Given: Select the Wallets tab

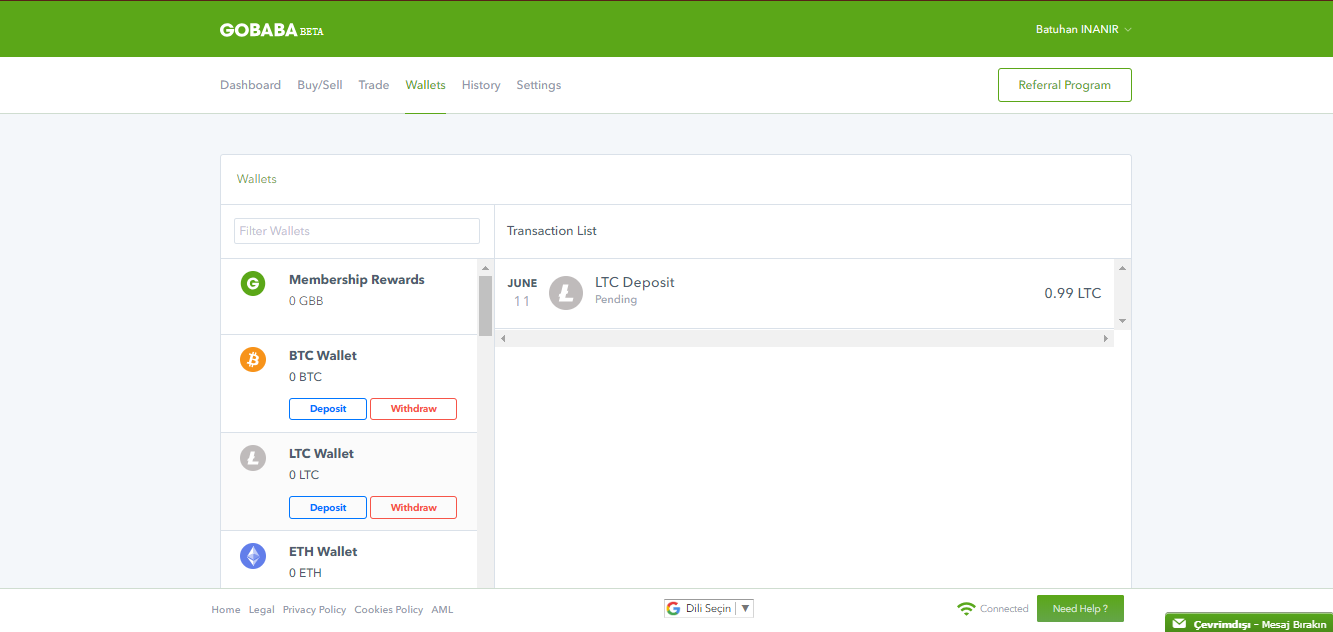Looking at the screenshot, I should click(x=425, y=85).
